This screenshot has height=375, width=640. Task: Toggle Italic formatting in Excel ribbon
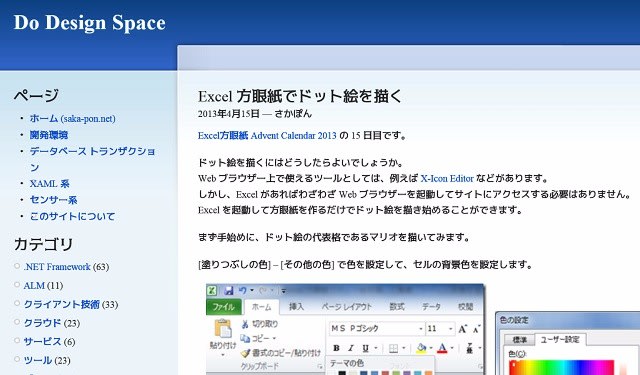(351, 348)
